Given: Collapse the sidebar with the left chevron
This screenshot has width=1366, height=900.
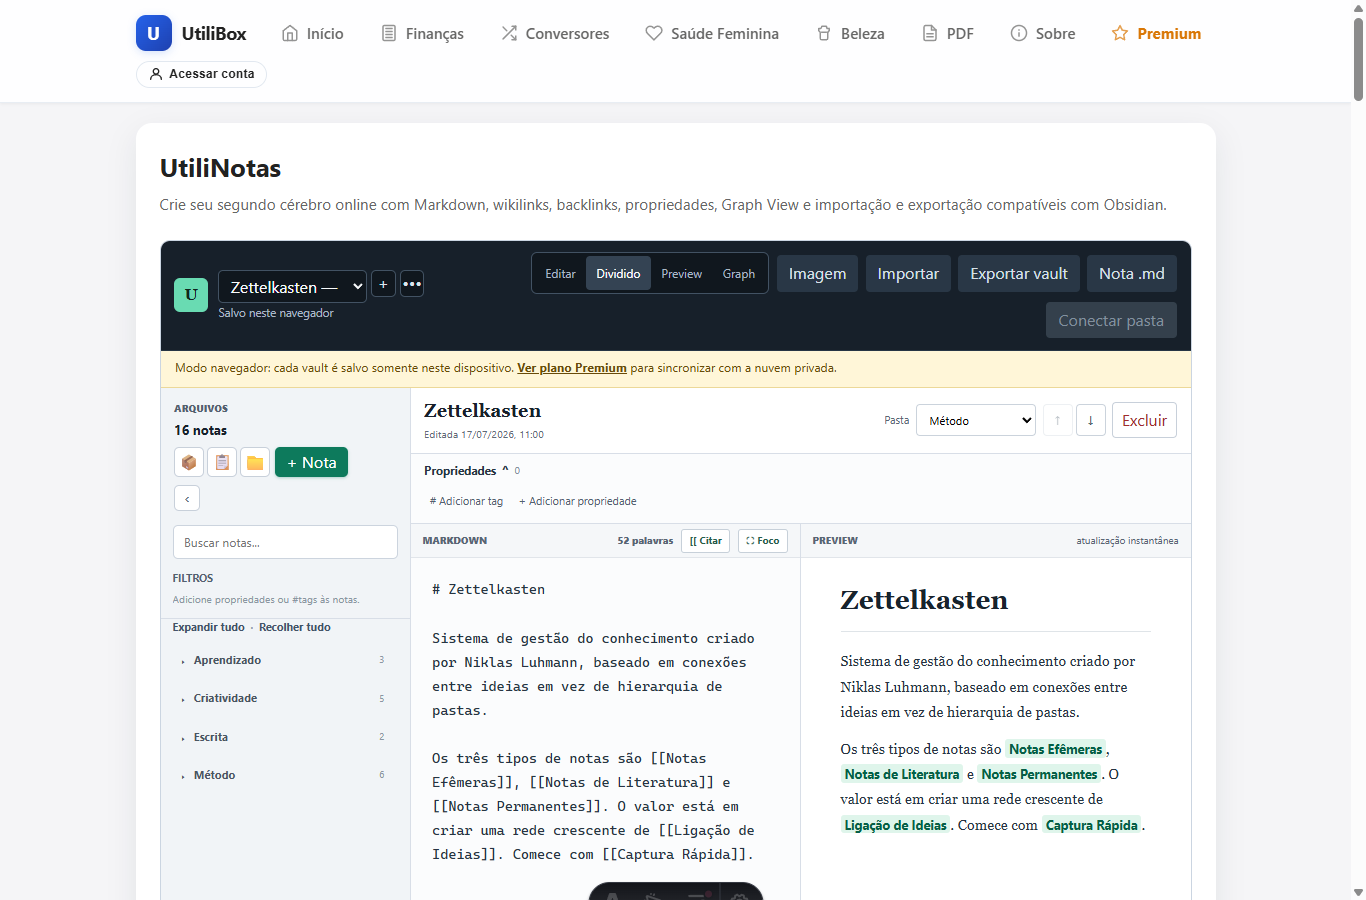Looking at the screenshot, I should pos(187,498).
